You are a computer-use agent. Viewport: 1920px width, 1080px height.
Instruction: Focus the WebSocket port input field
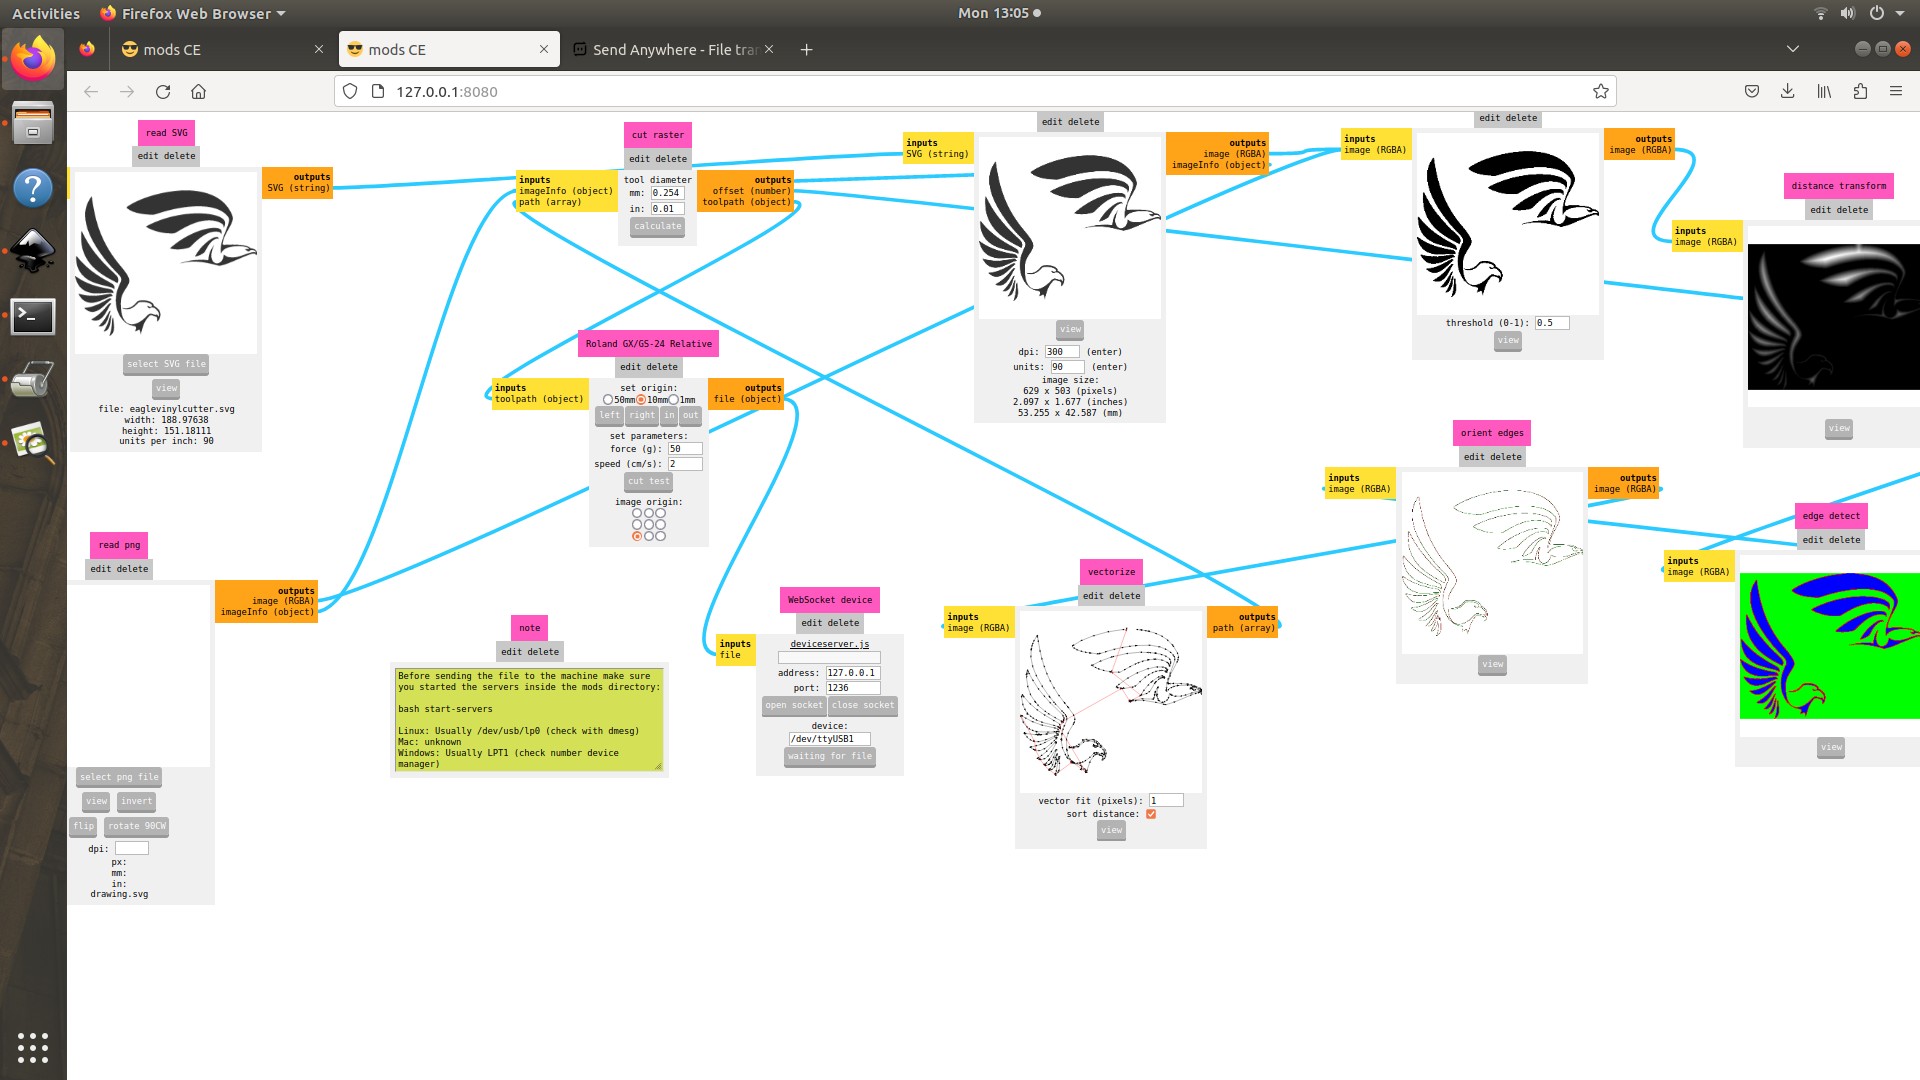pyautogui.click(x=853, y=688)
